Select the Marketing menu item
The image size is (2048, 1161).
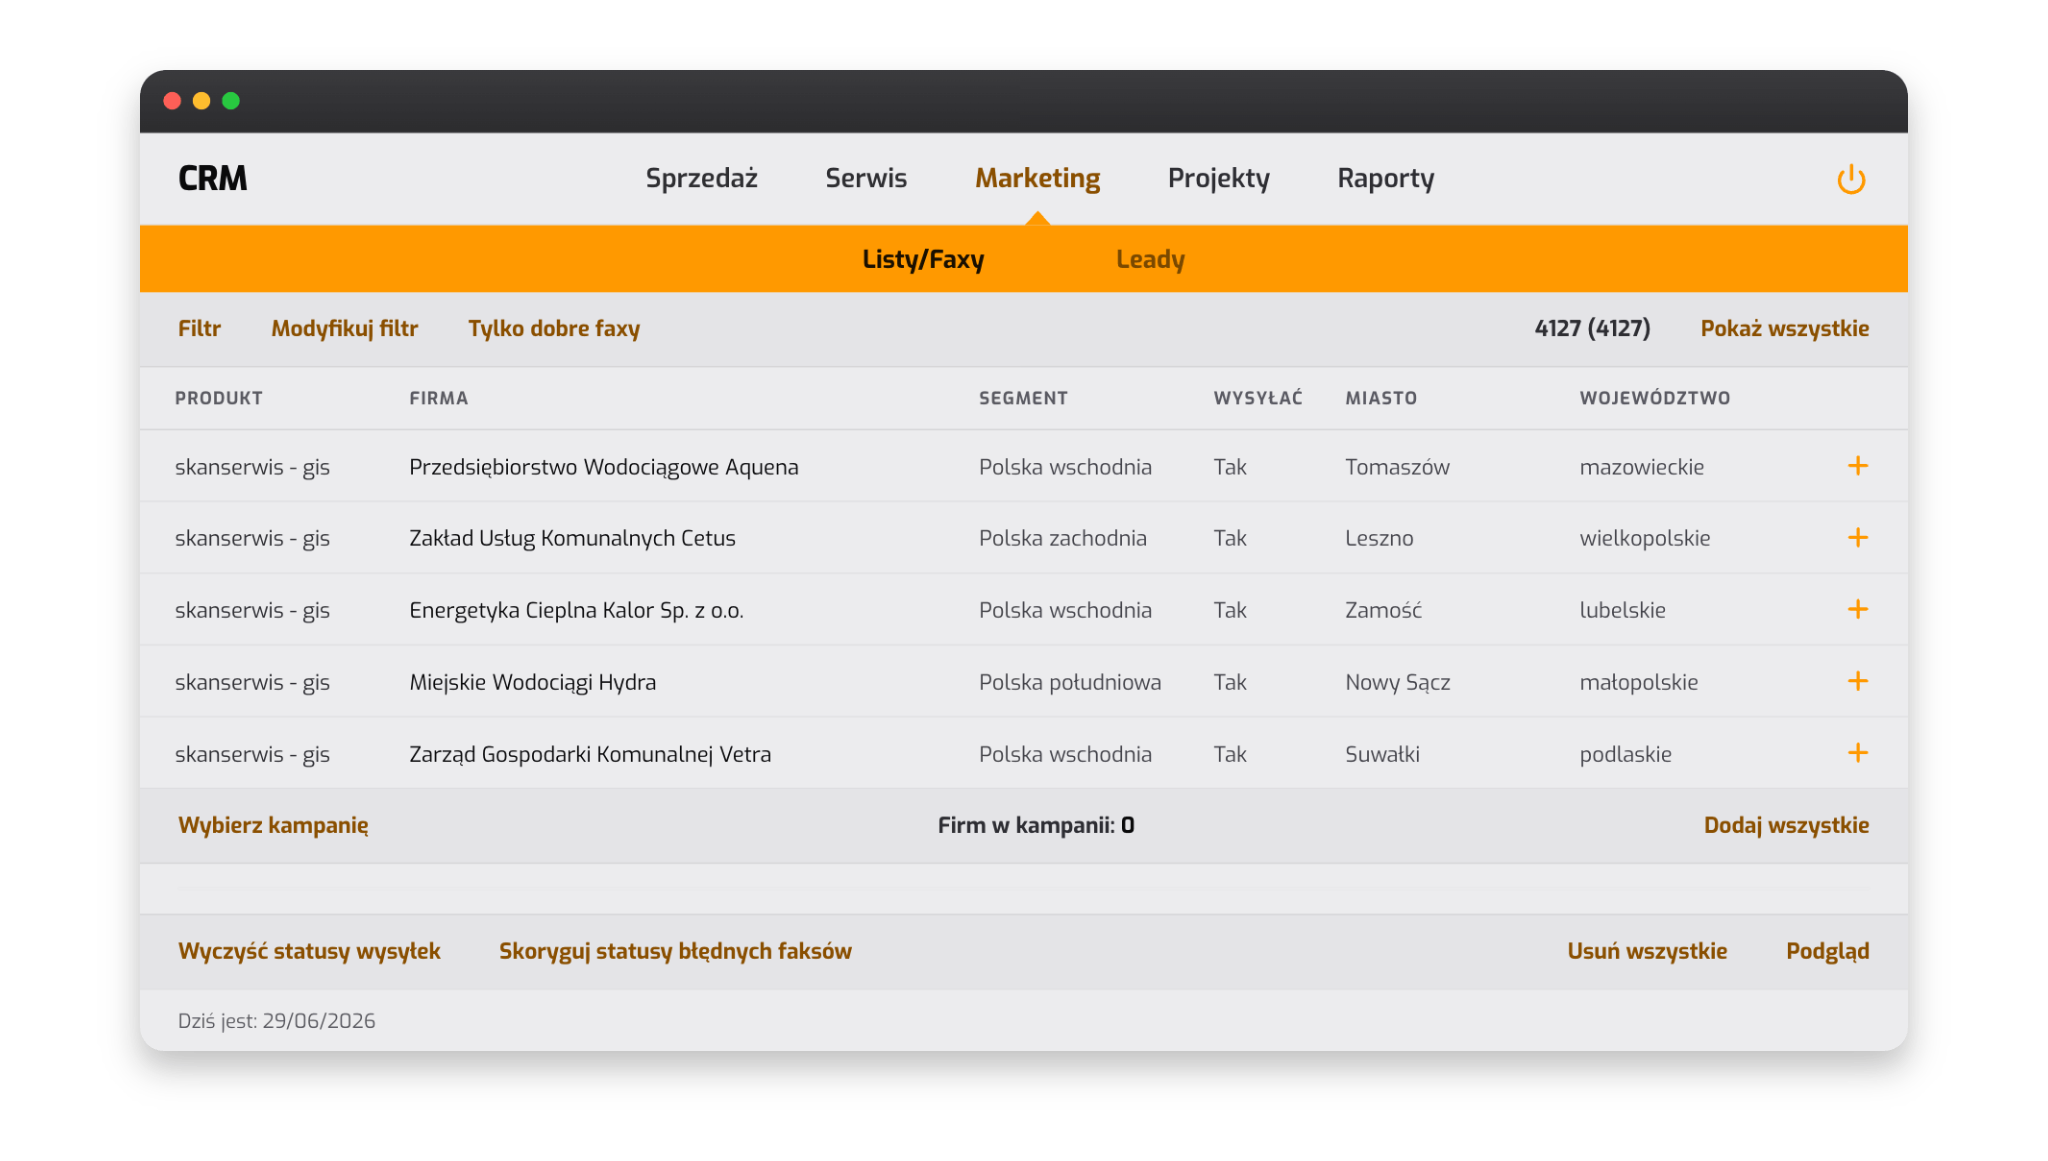[1037, 178]
